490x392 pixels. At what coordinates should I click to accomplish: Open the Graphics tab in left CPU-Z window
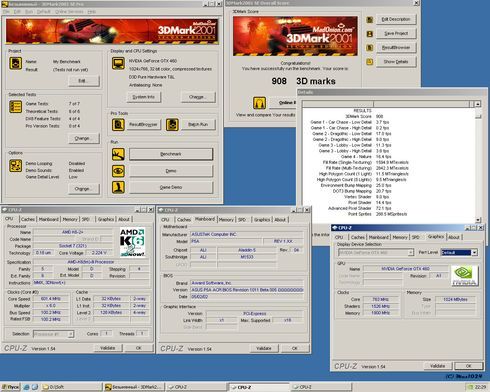pos(106,219)
